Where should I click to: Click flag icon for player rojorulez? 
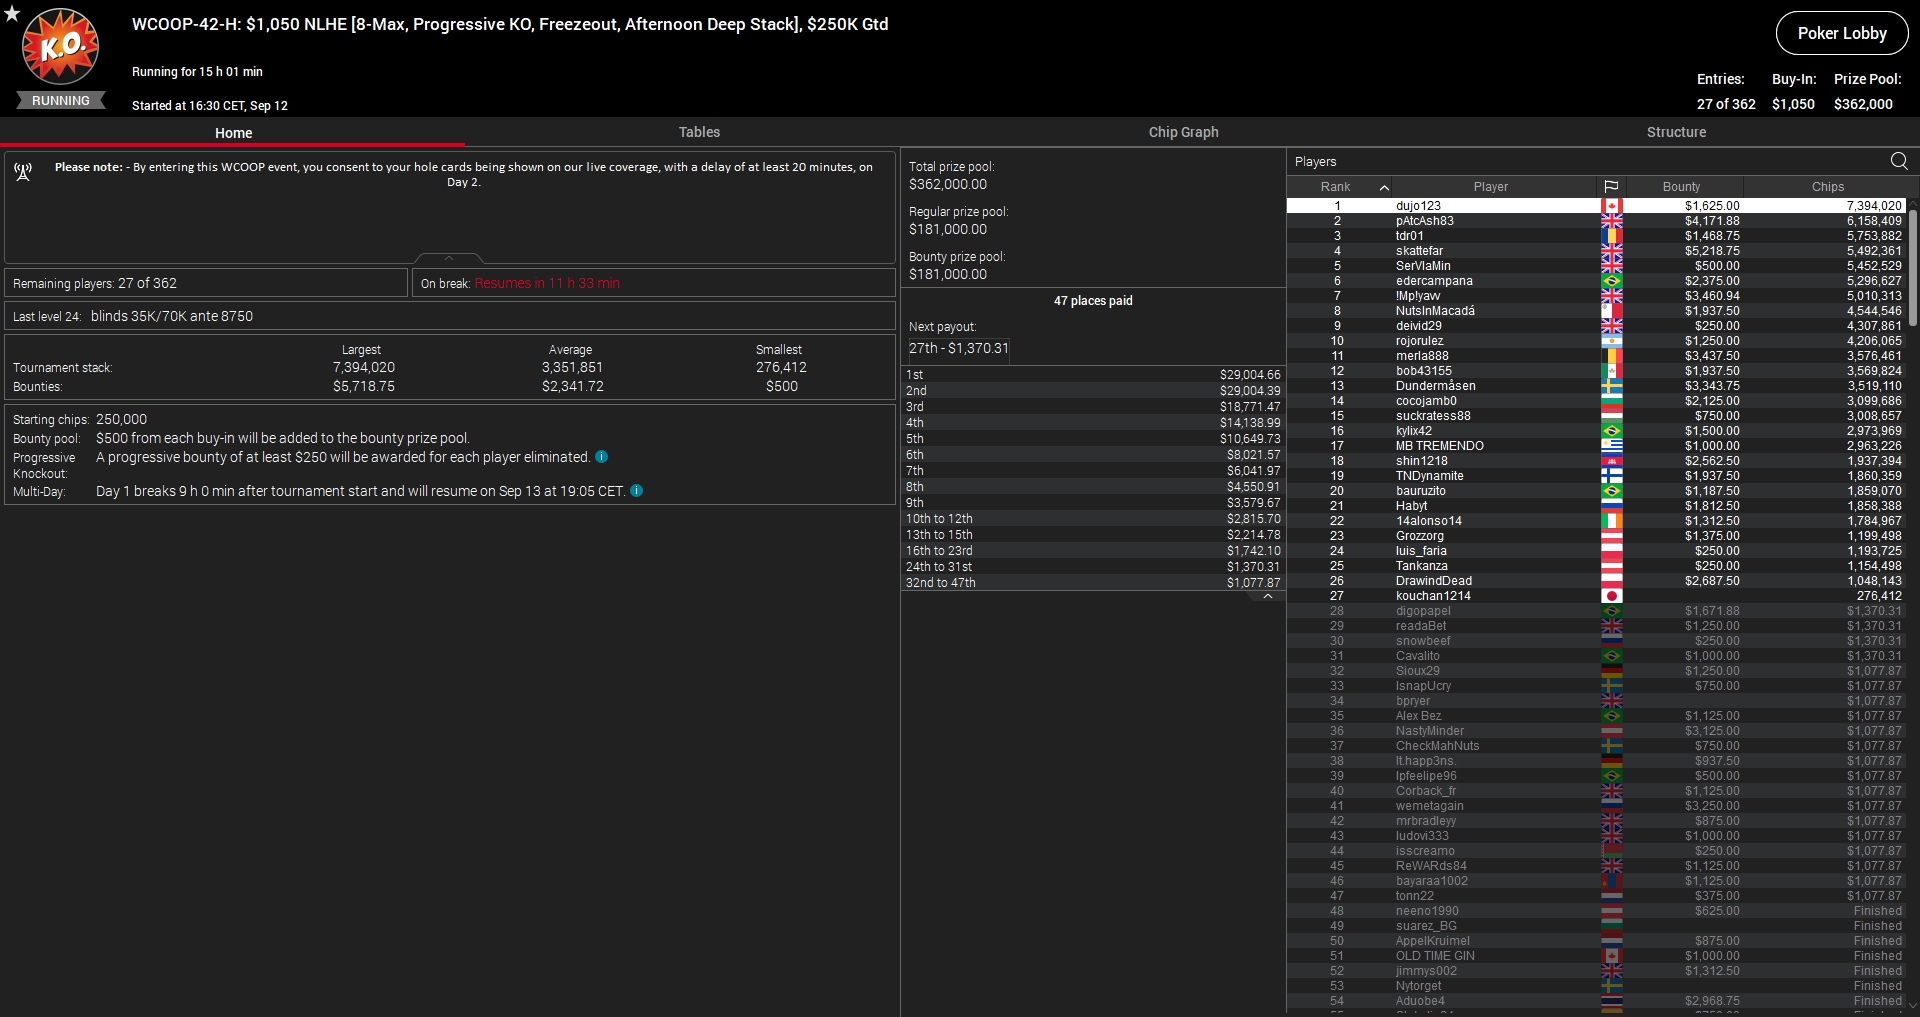[1611, 341]
